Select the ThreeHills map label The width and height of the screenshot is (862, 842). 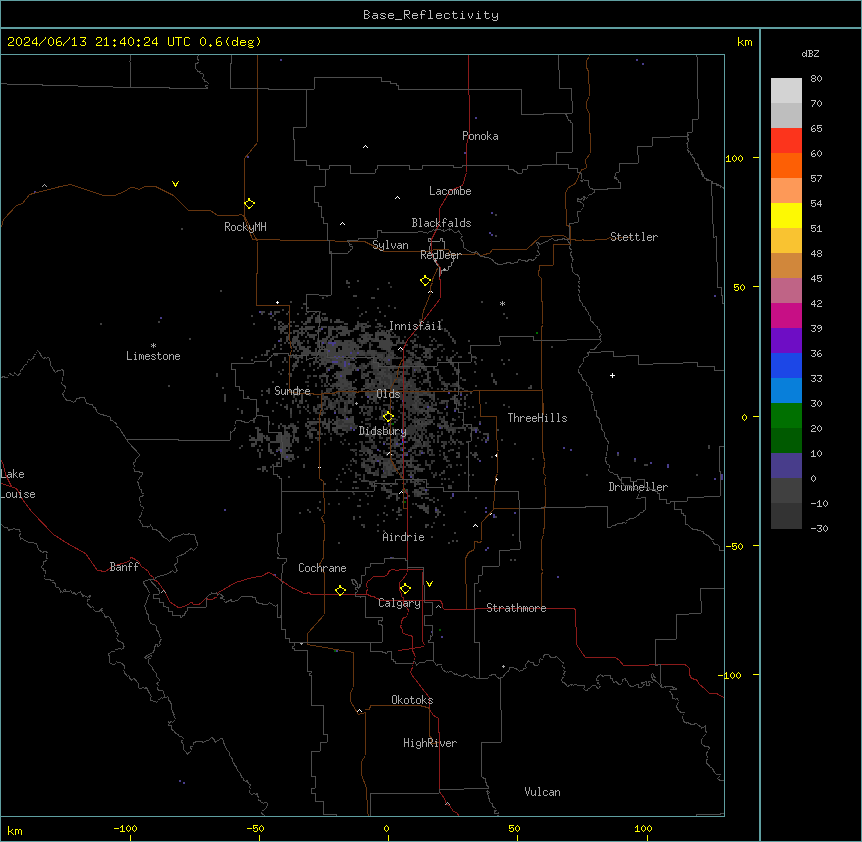pos(537,418)
